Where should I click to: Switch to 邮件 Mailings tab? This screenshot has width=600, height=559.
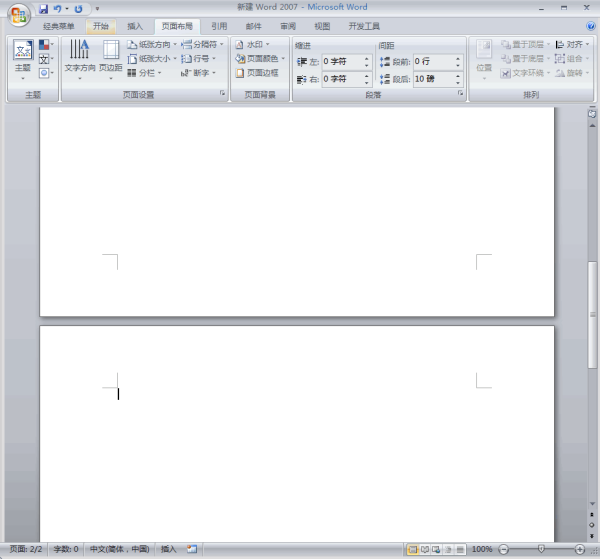click(x=254, y=26)
